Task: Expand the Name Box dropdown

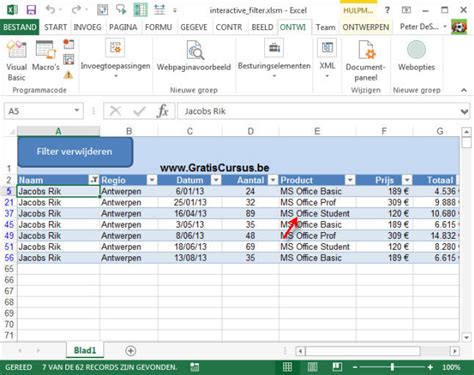Action: coord(77,110)
